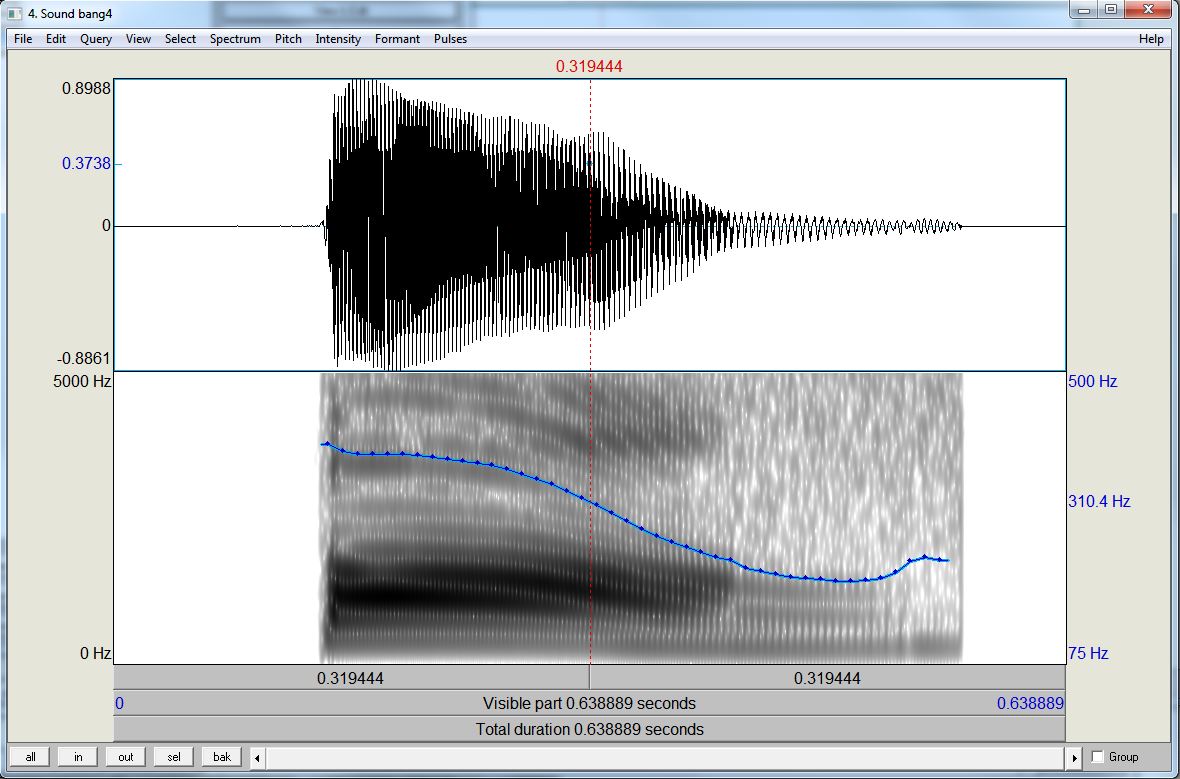Click the blue 0 start time label
The width and height of the screenshot is (1180, 779).
tap(120, 704)
